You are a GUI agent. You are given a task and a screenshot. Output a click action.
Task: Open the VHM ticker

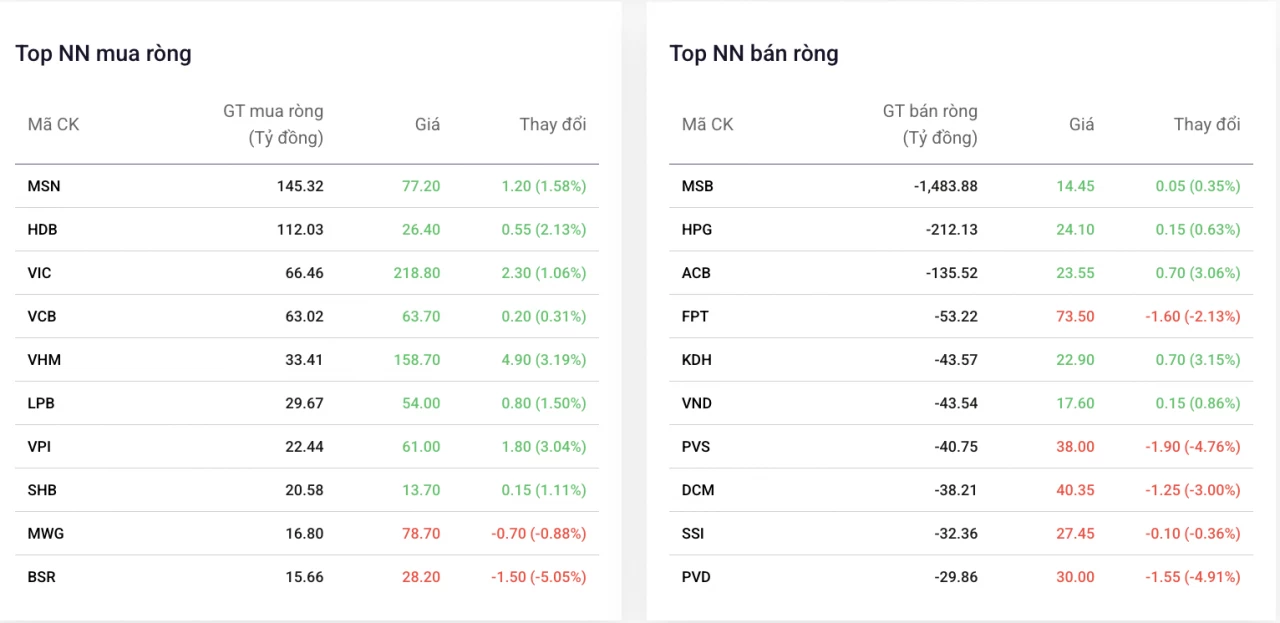pos(44,360)
